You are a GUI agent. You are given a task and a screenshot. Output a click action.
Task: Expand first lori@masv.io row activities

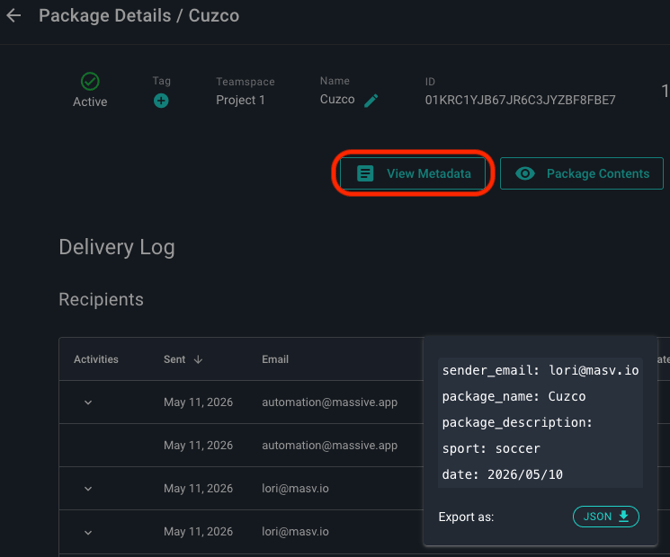88,489
